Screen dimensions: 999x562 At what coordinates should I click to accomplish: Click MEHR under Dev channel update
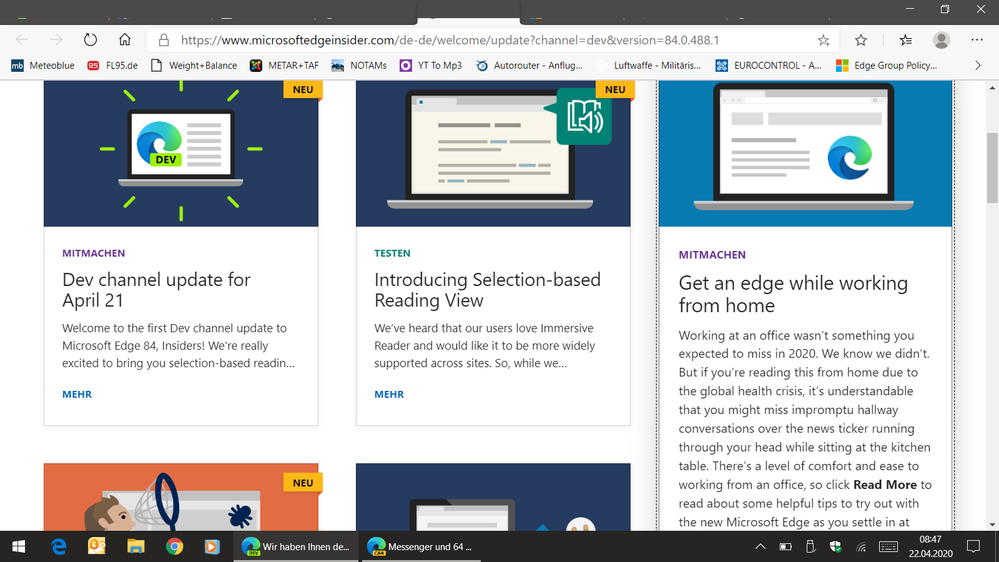[x=77, y=394]
